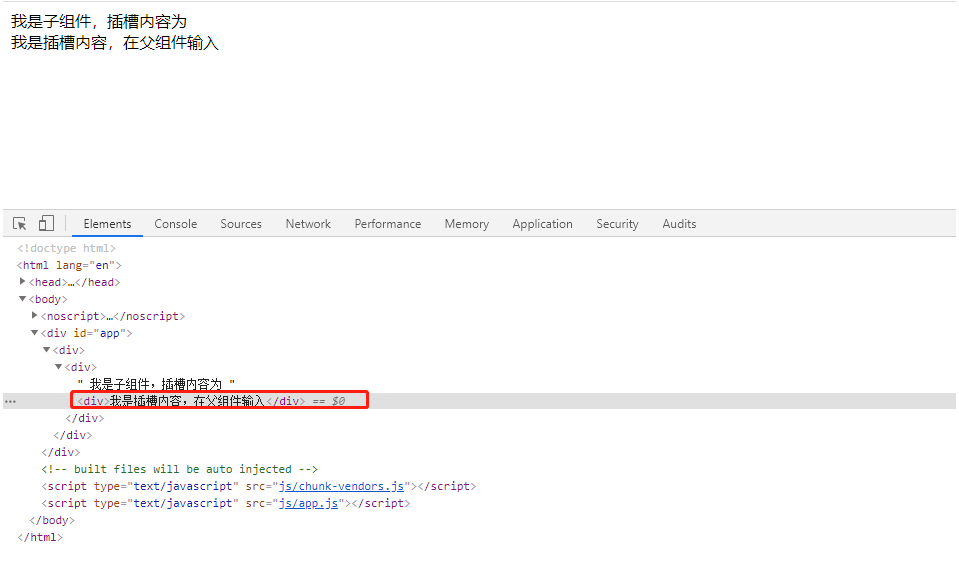The image size is (959, 572).
Task: Activate the inspect element picker icon
Action: (x=20, y=223)
